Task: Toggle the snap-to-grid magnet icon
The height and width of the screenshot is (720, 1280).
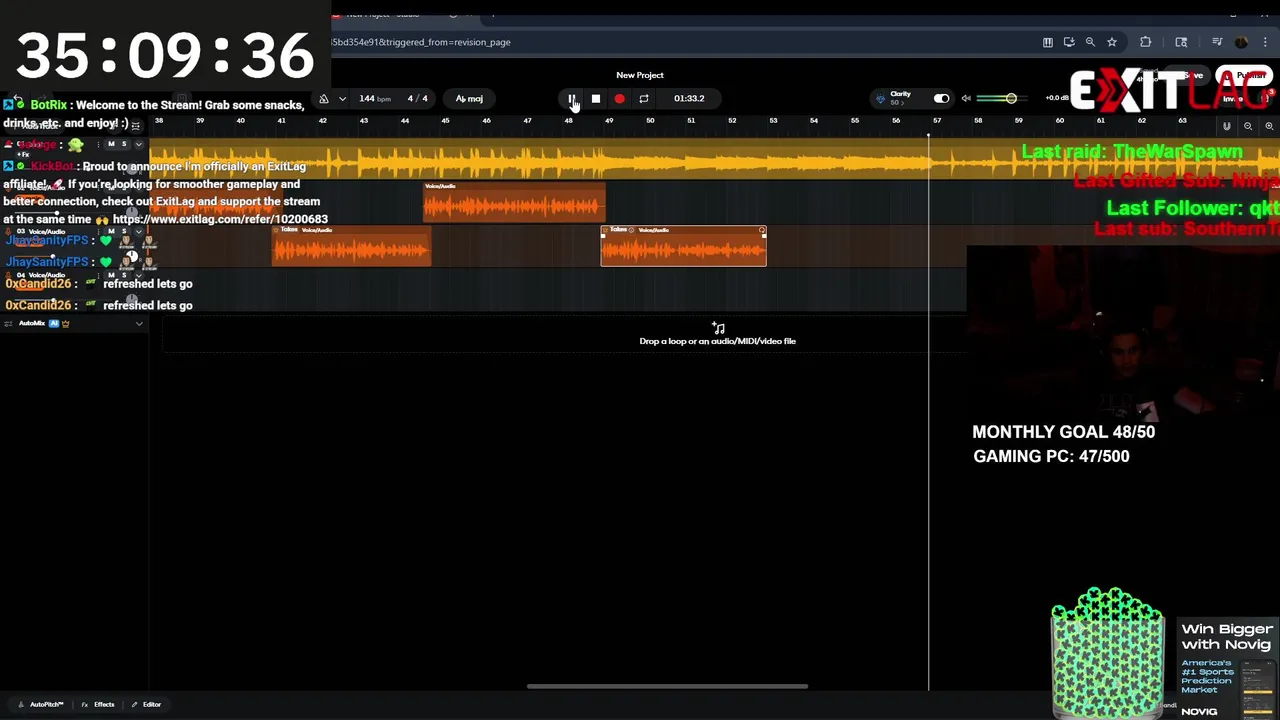Action: (1227, 127)
